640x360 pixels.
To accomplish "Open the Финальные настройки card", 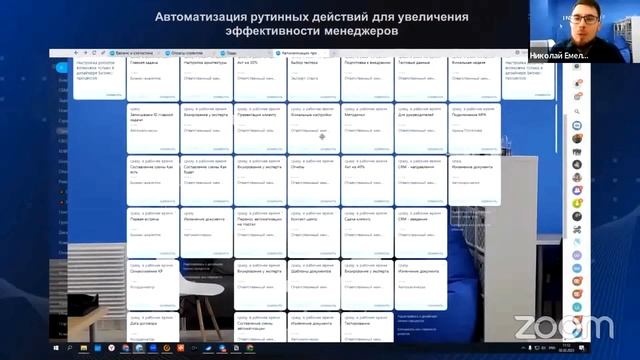I will [313, 128].
